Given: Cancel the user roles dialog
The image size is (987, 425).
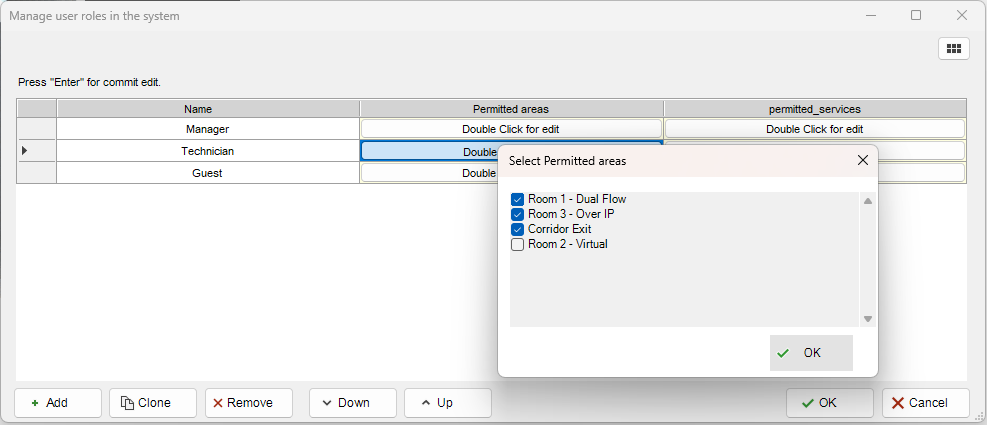Looking at the screenshot, I should click(925, 403).
